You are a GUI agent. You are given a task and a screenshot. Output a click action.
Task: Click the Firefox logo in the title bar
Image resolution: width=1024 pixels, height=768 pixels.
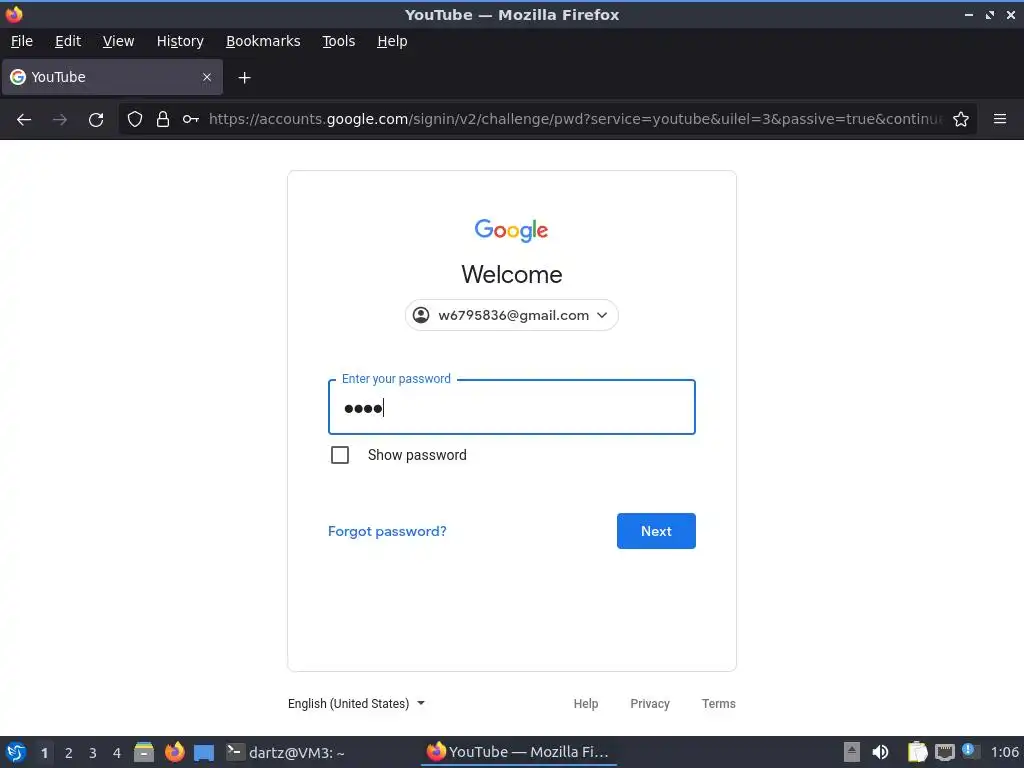(x=14, y=14)
